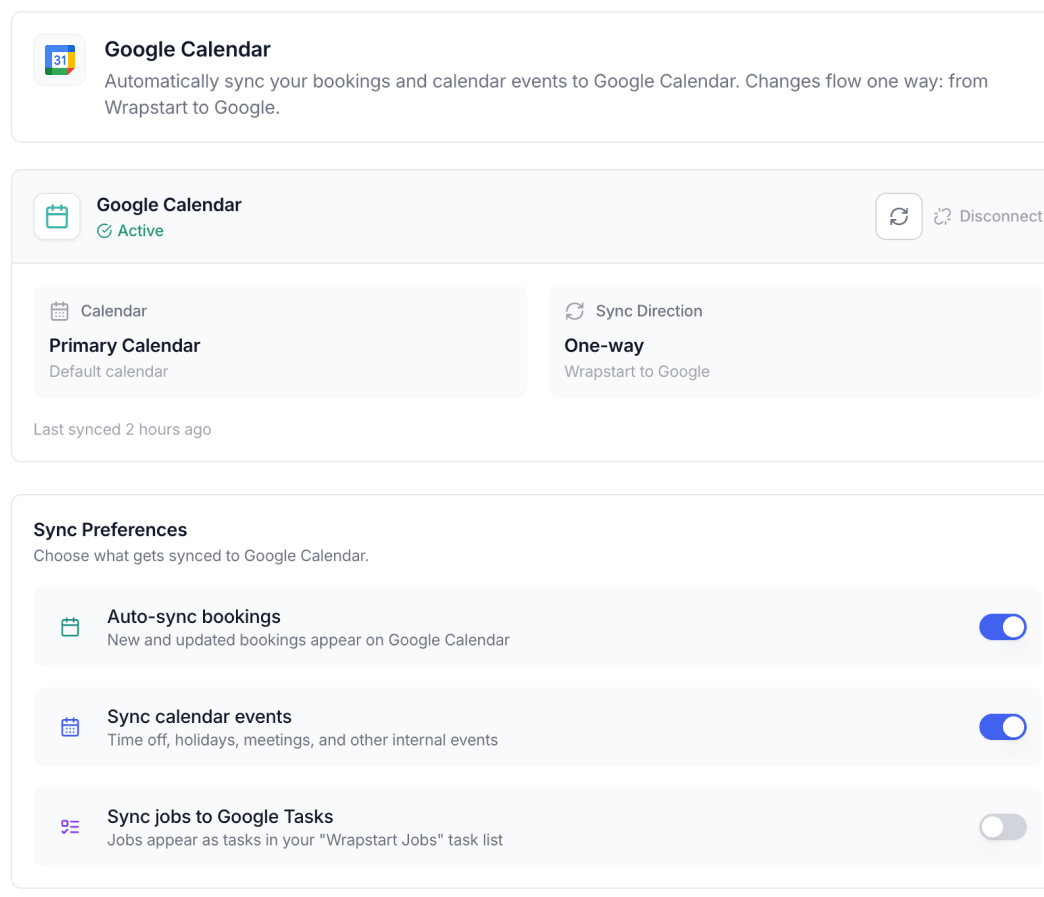Click the Auto-sync bookings label
The width and height of the screenshot is (1044, 897).
pos(194,617)
